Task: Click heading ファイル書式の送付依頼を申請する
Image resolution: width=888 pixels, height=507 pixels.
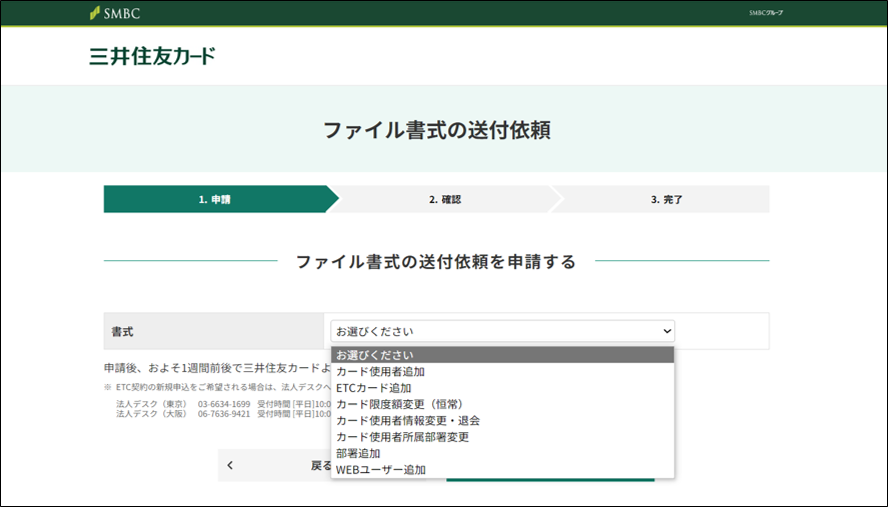Action: 436,262
